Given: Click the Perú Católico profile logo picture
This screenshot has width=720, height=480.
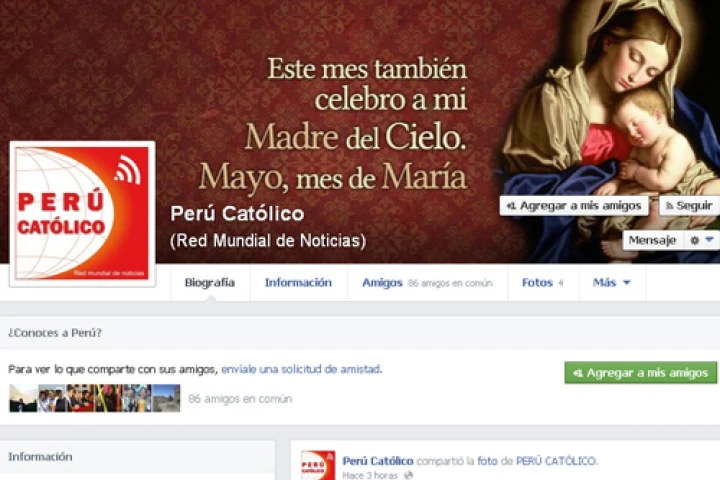Looking at the screenshot, I should click(x=83, y=214).
